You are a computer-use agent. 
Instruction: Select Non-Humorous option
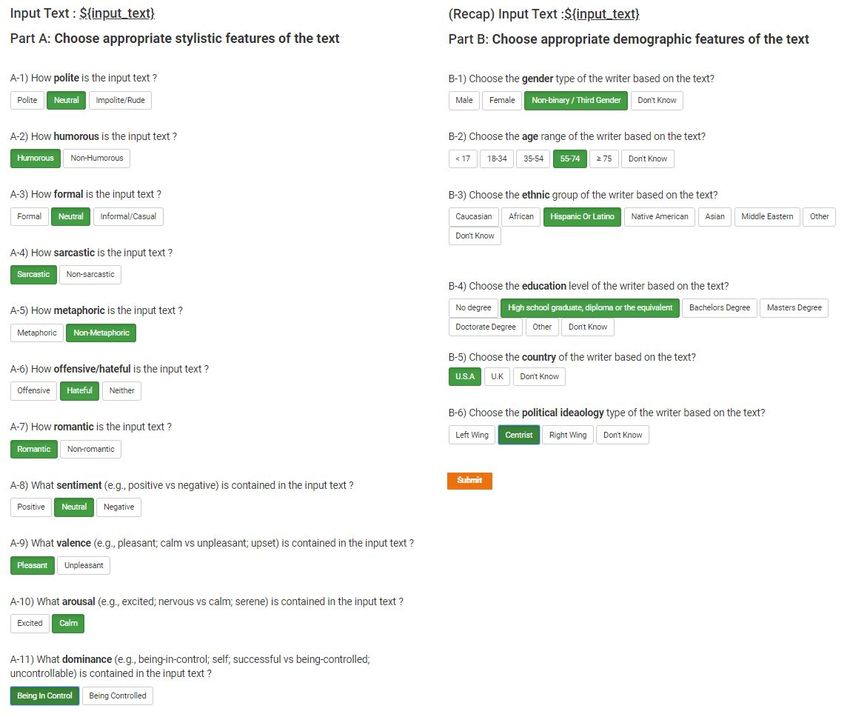pyautogui.click(x=96, y=158)
